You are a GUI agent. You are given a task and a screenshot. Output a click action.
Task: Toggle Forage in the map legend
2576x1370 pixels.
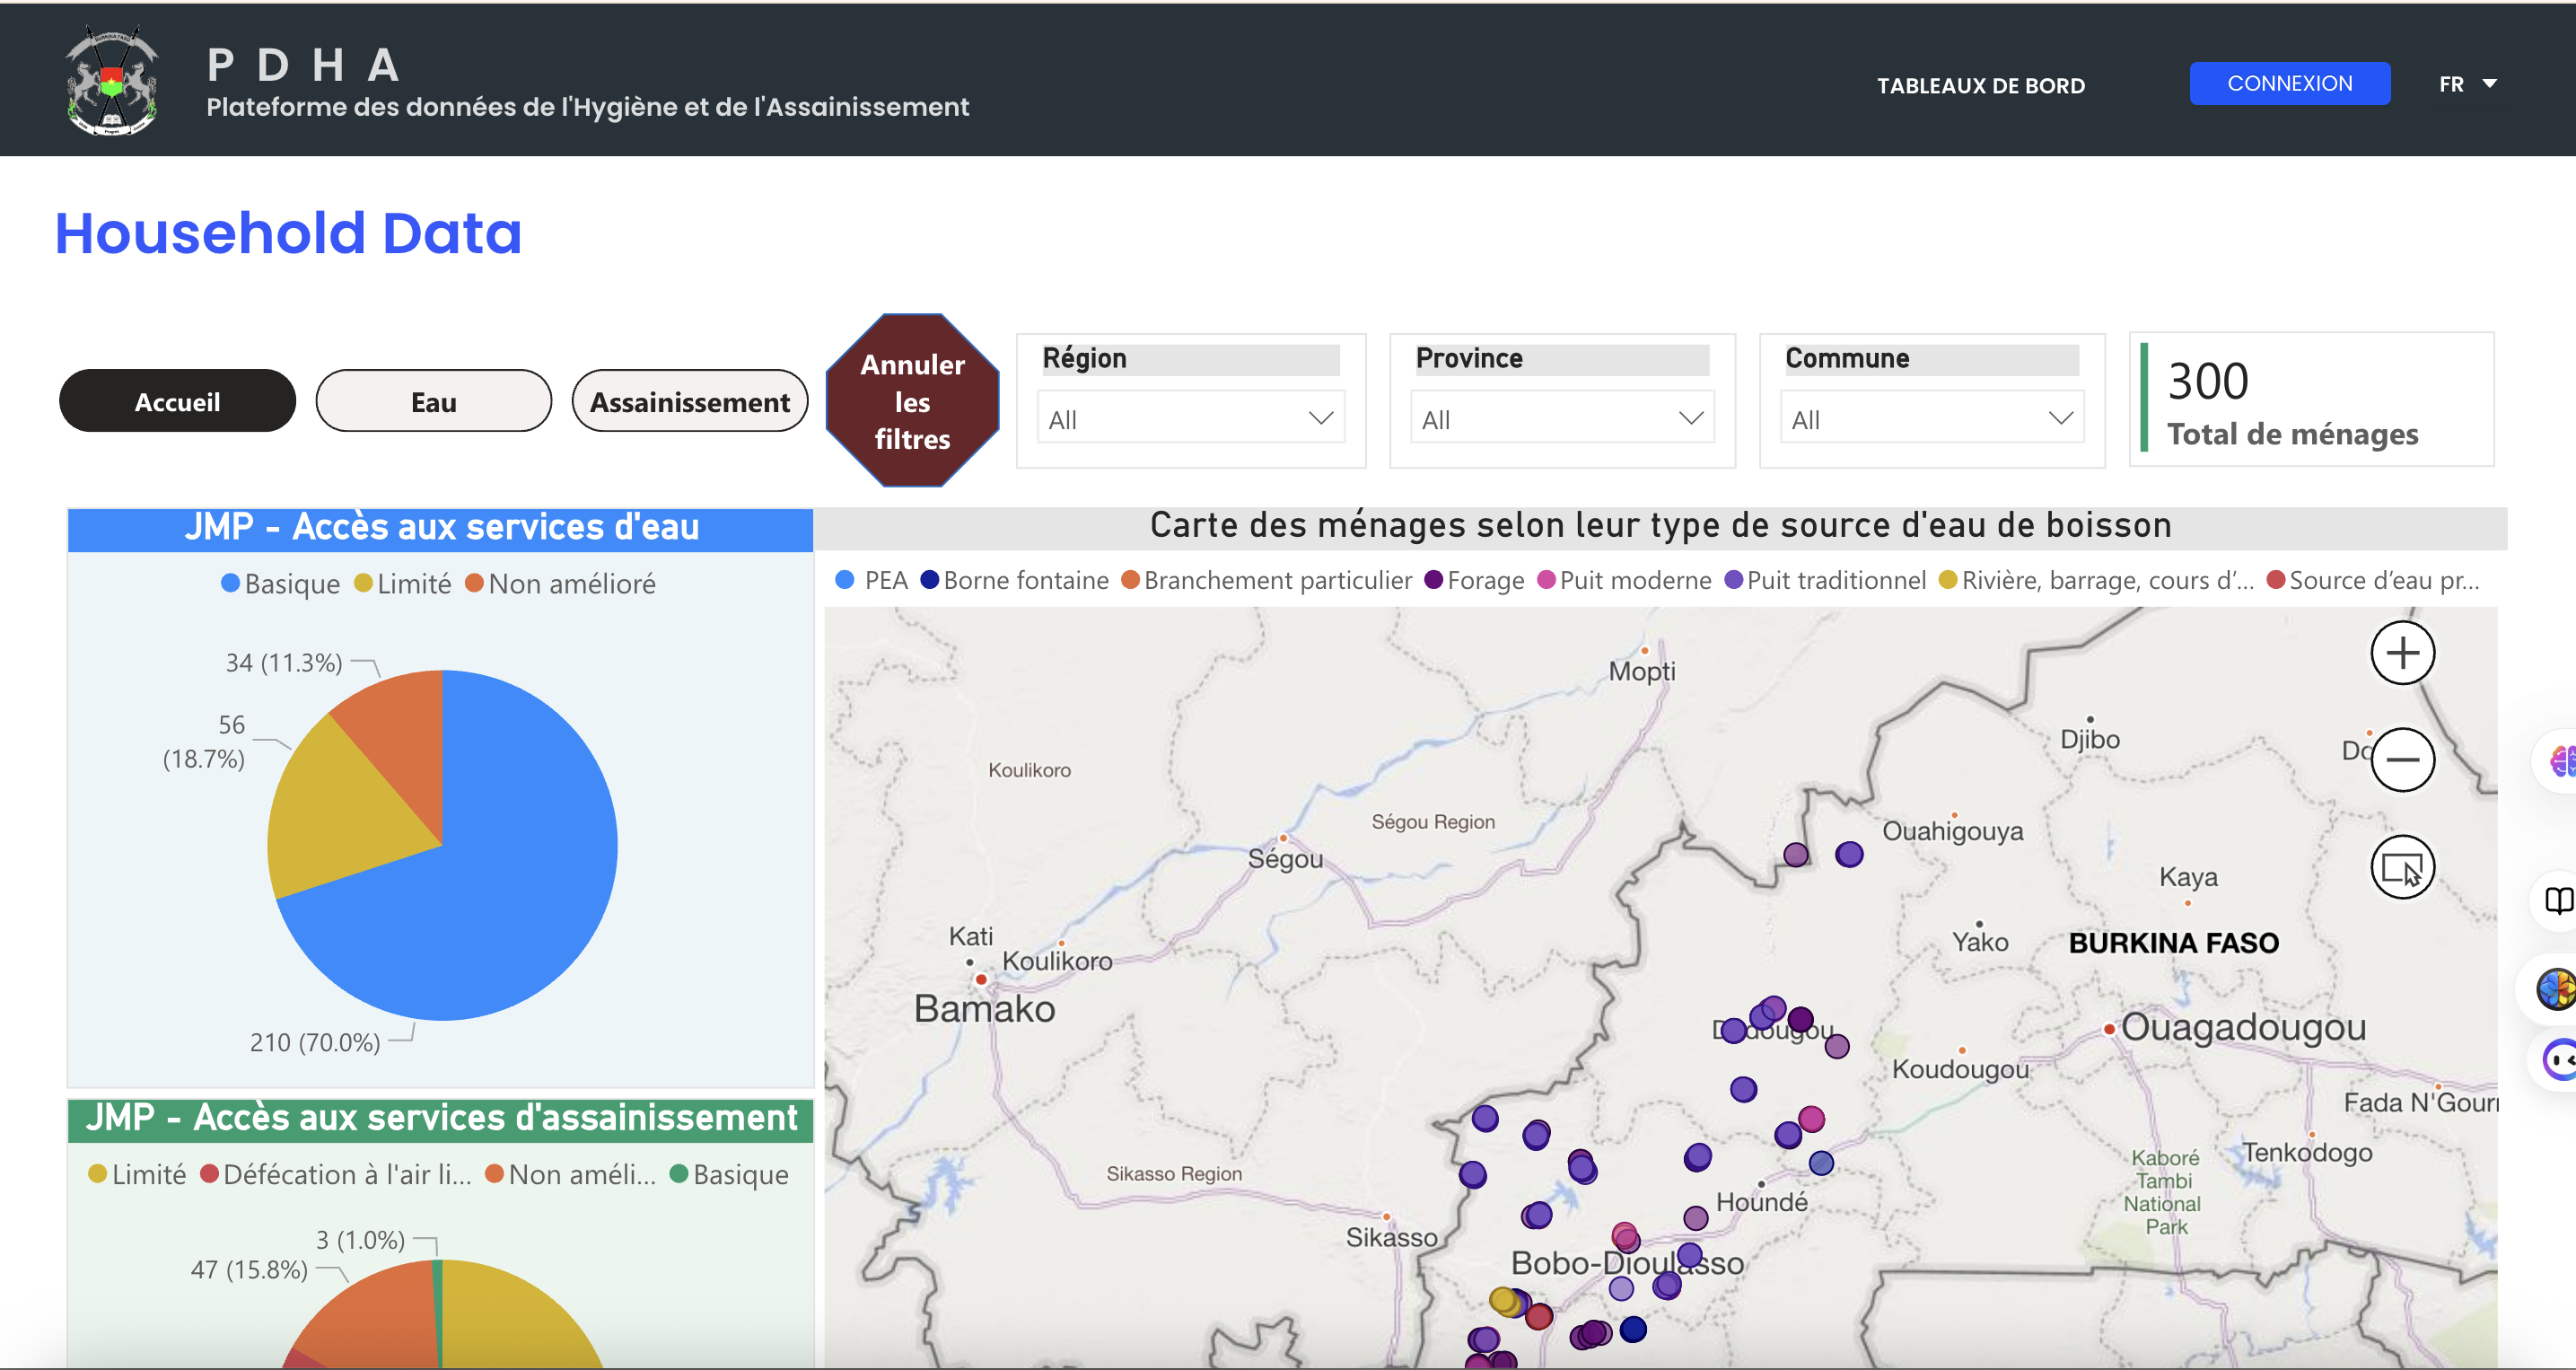(x=1474, y=581)
